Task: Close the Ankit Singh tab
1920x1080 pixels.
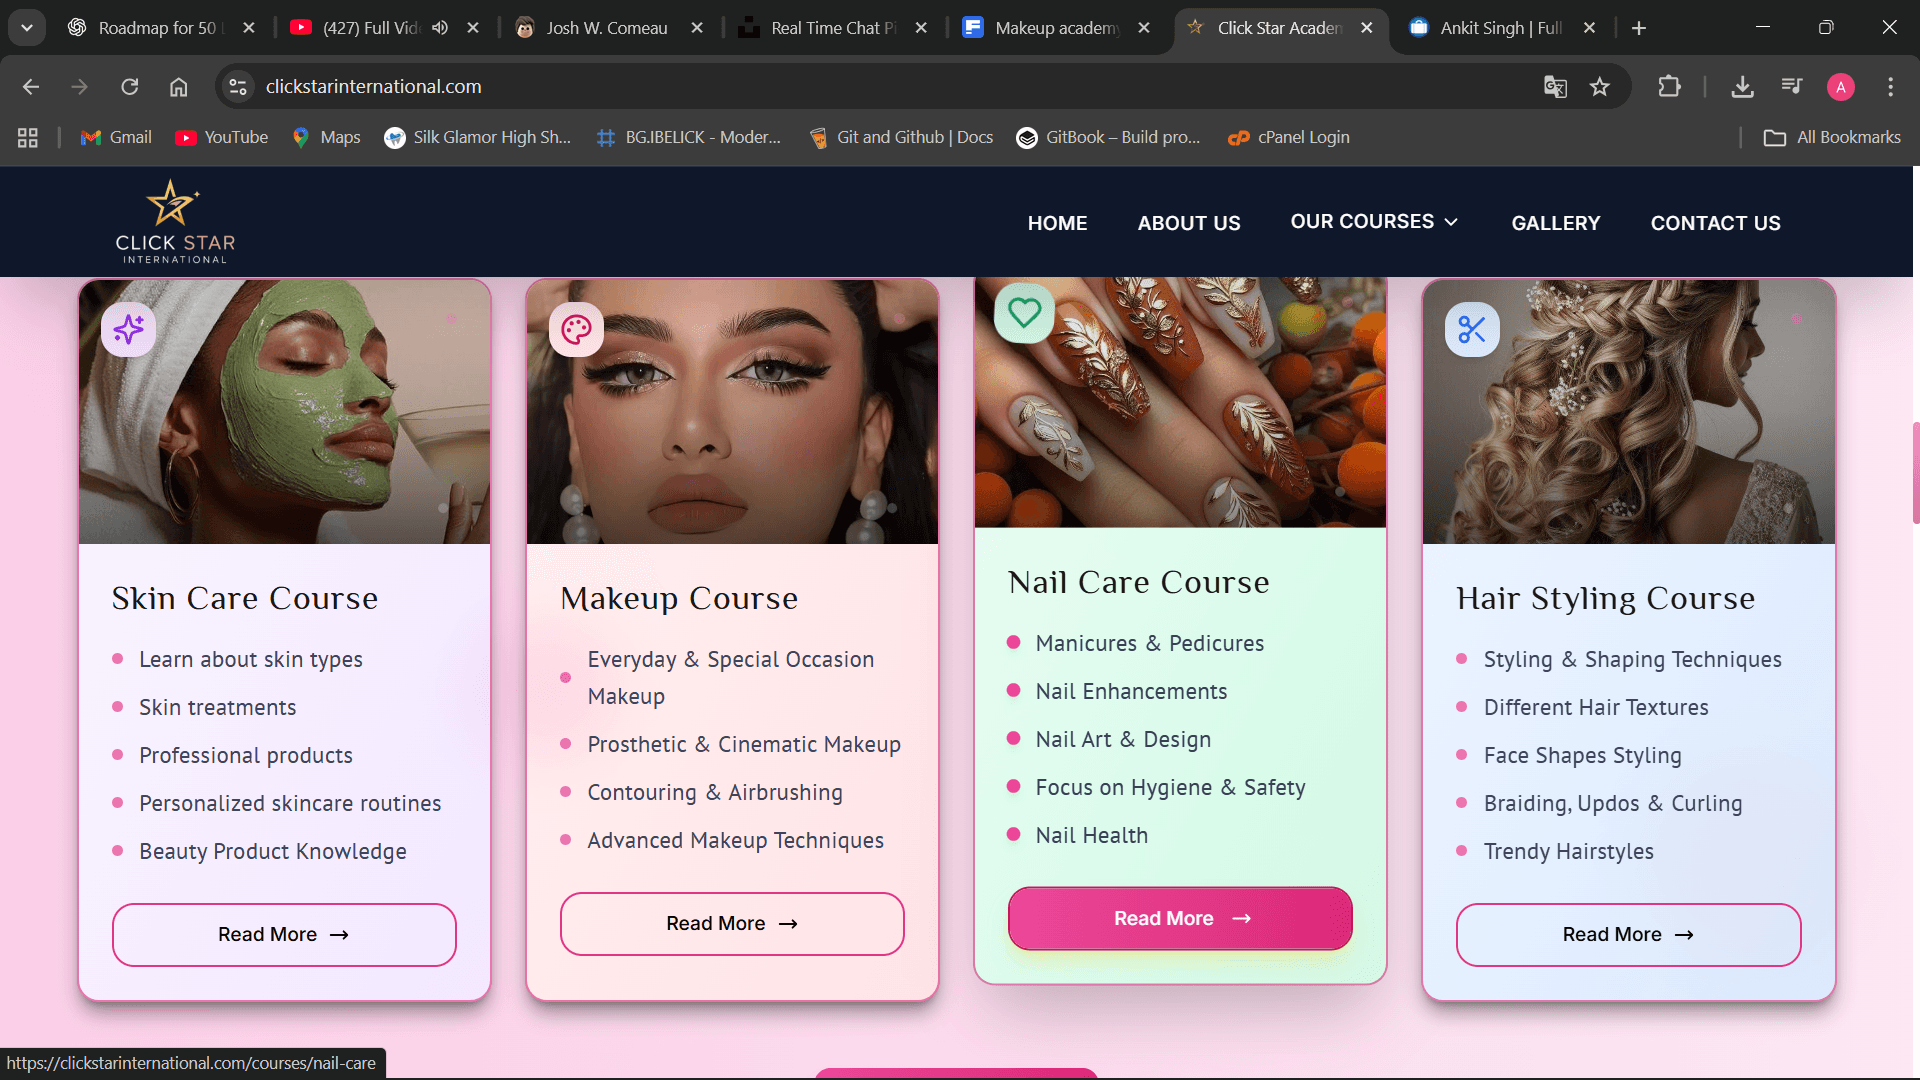Action: (x=1589, y=28)
